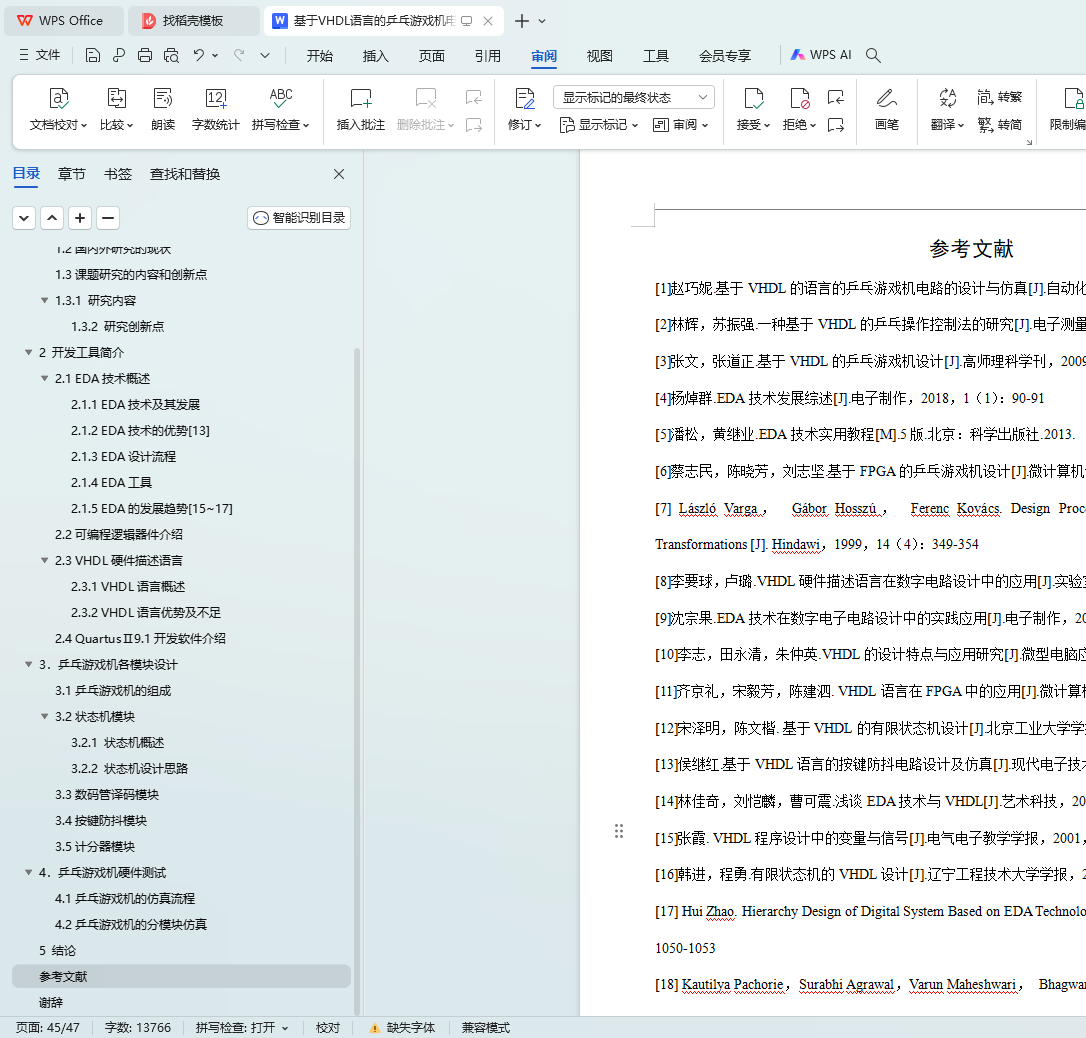Click the minus remove heading button
1086x1038 pixels.
(108, 218)
